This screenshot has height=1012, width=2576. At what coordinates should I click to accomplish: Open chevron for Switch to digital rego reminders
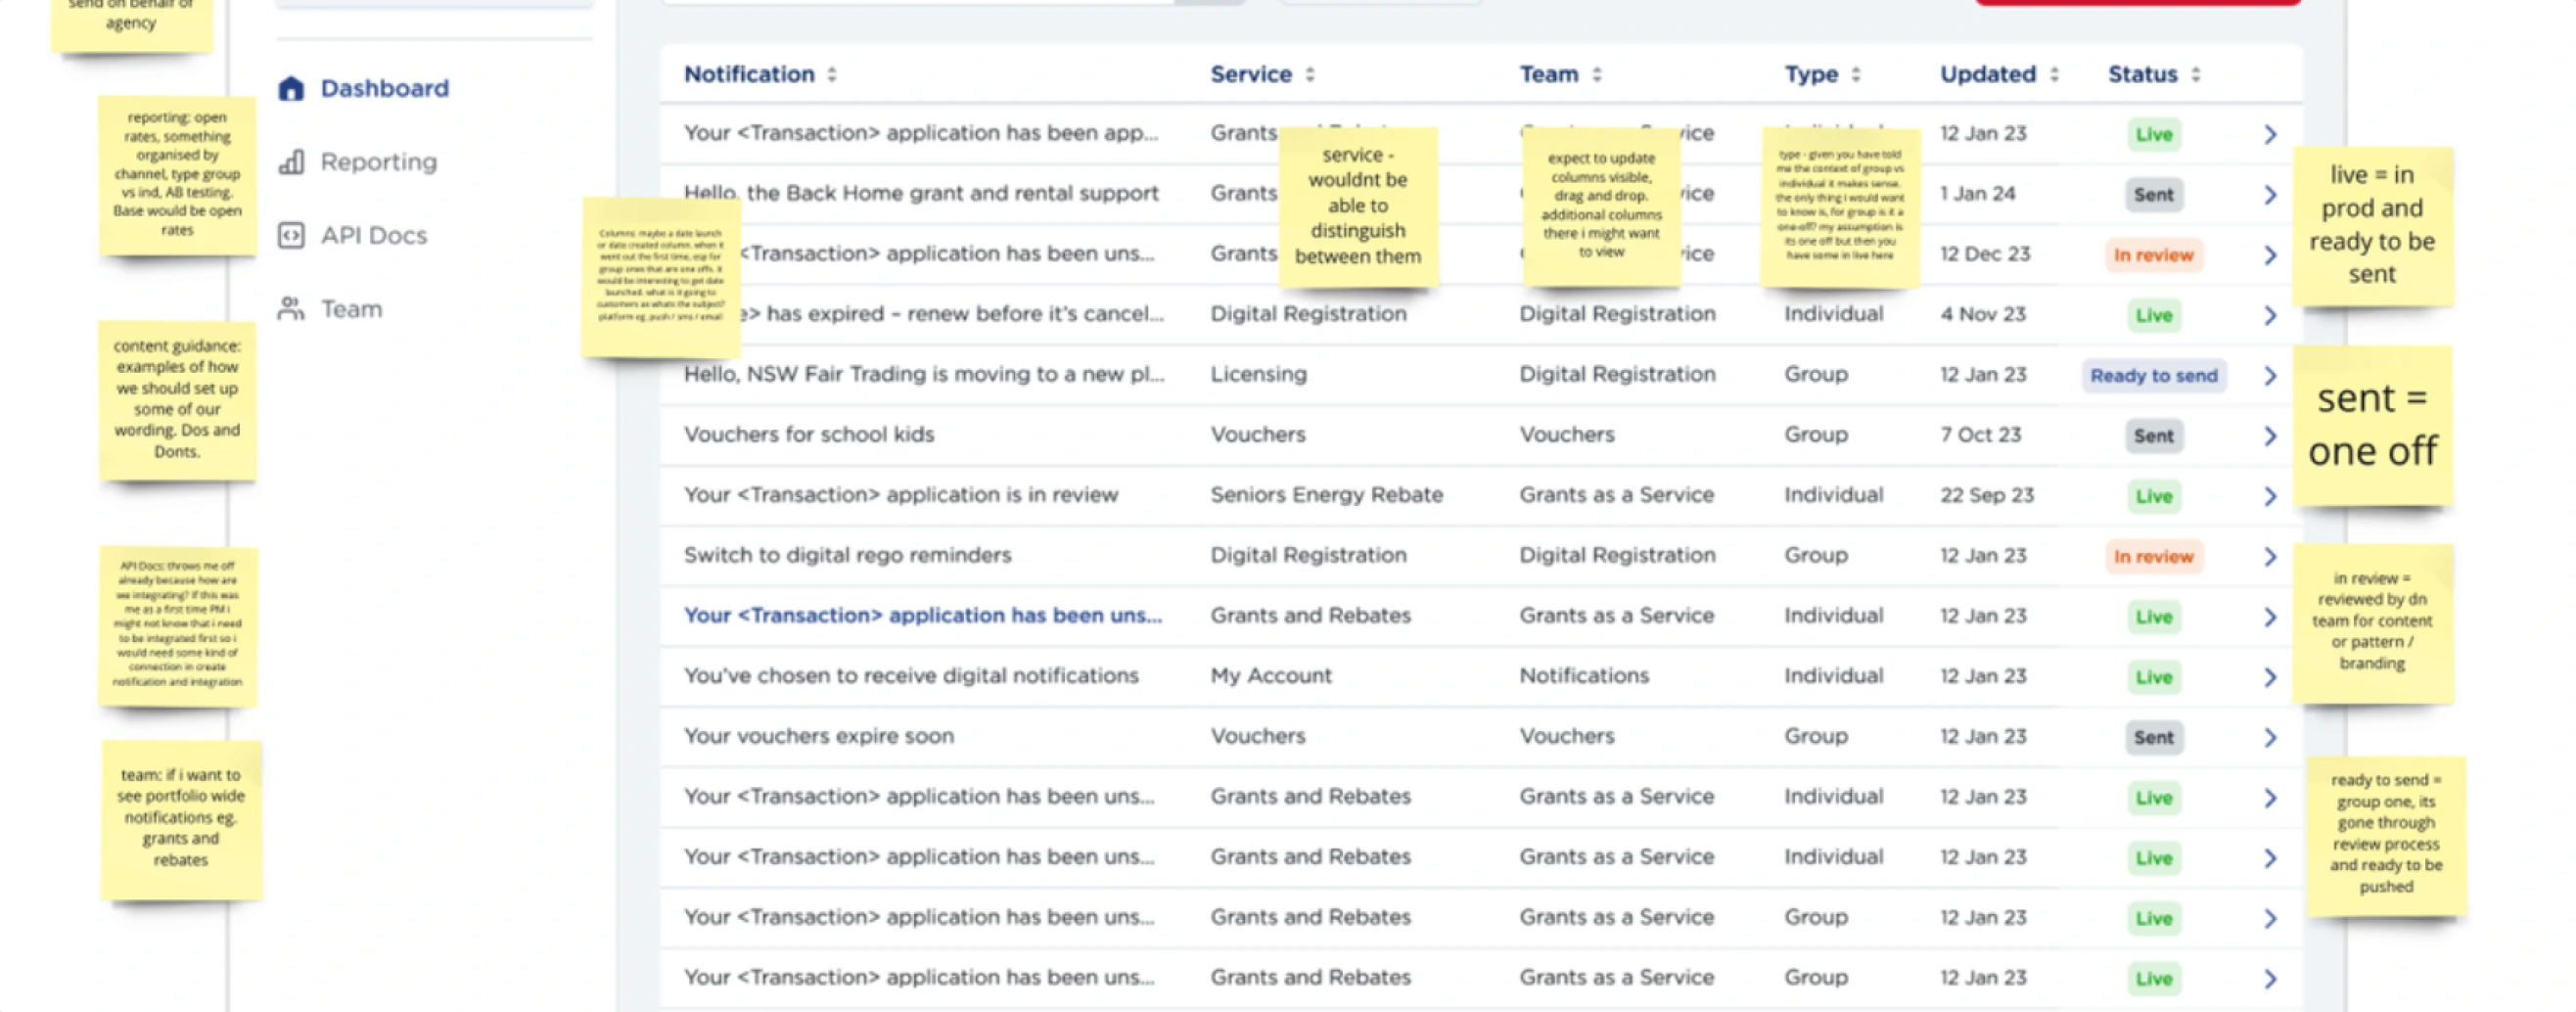2270,556
